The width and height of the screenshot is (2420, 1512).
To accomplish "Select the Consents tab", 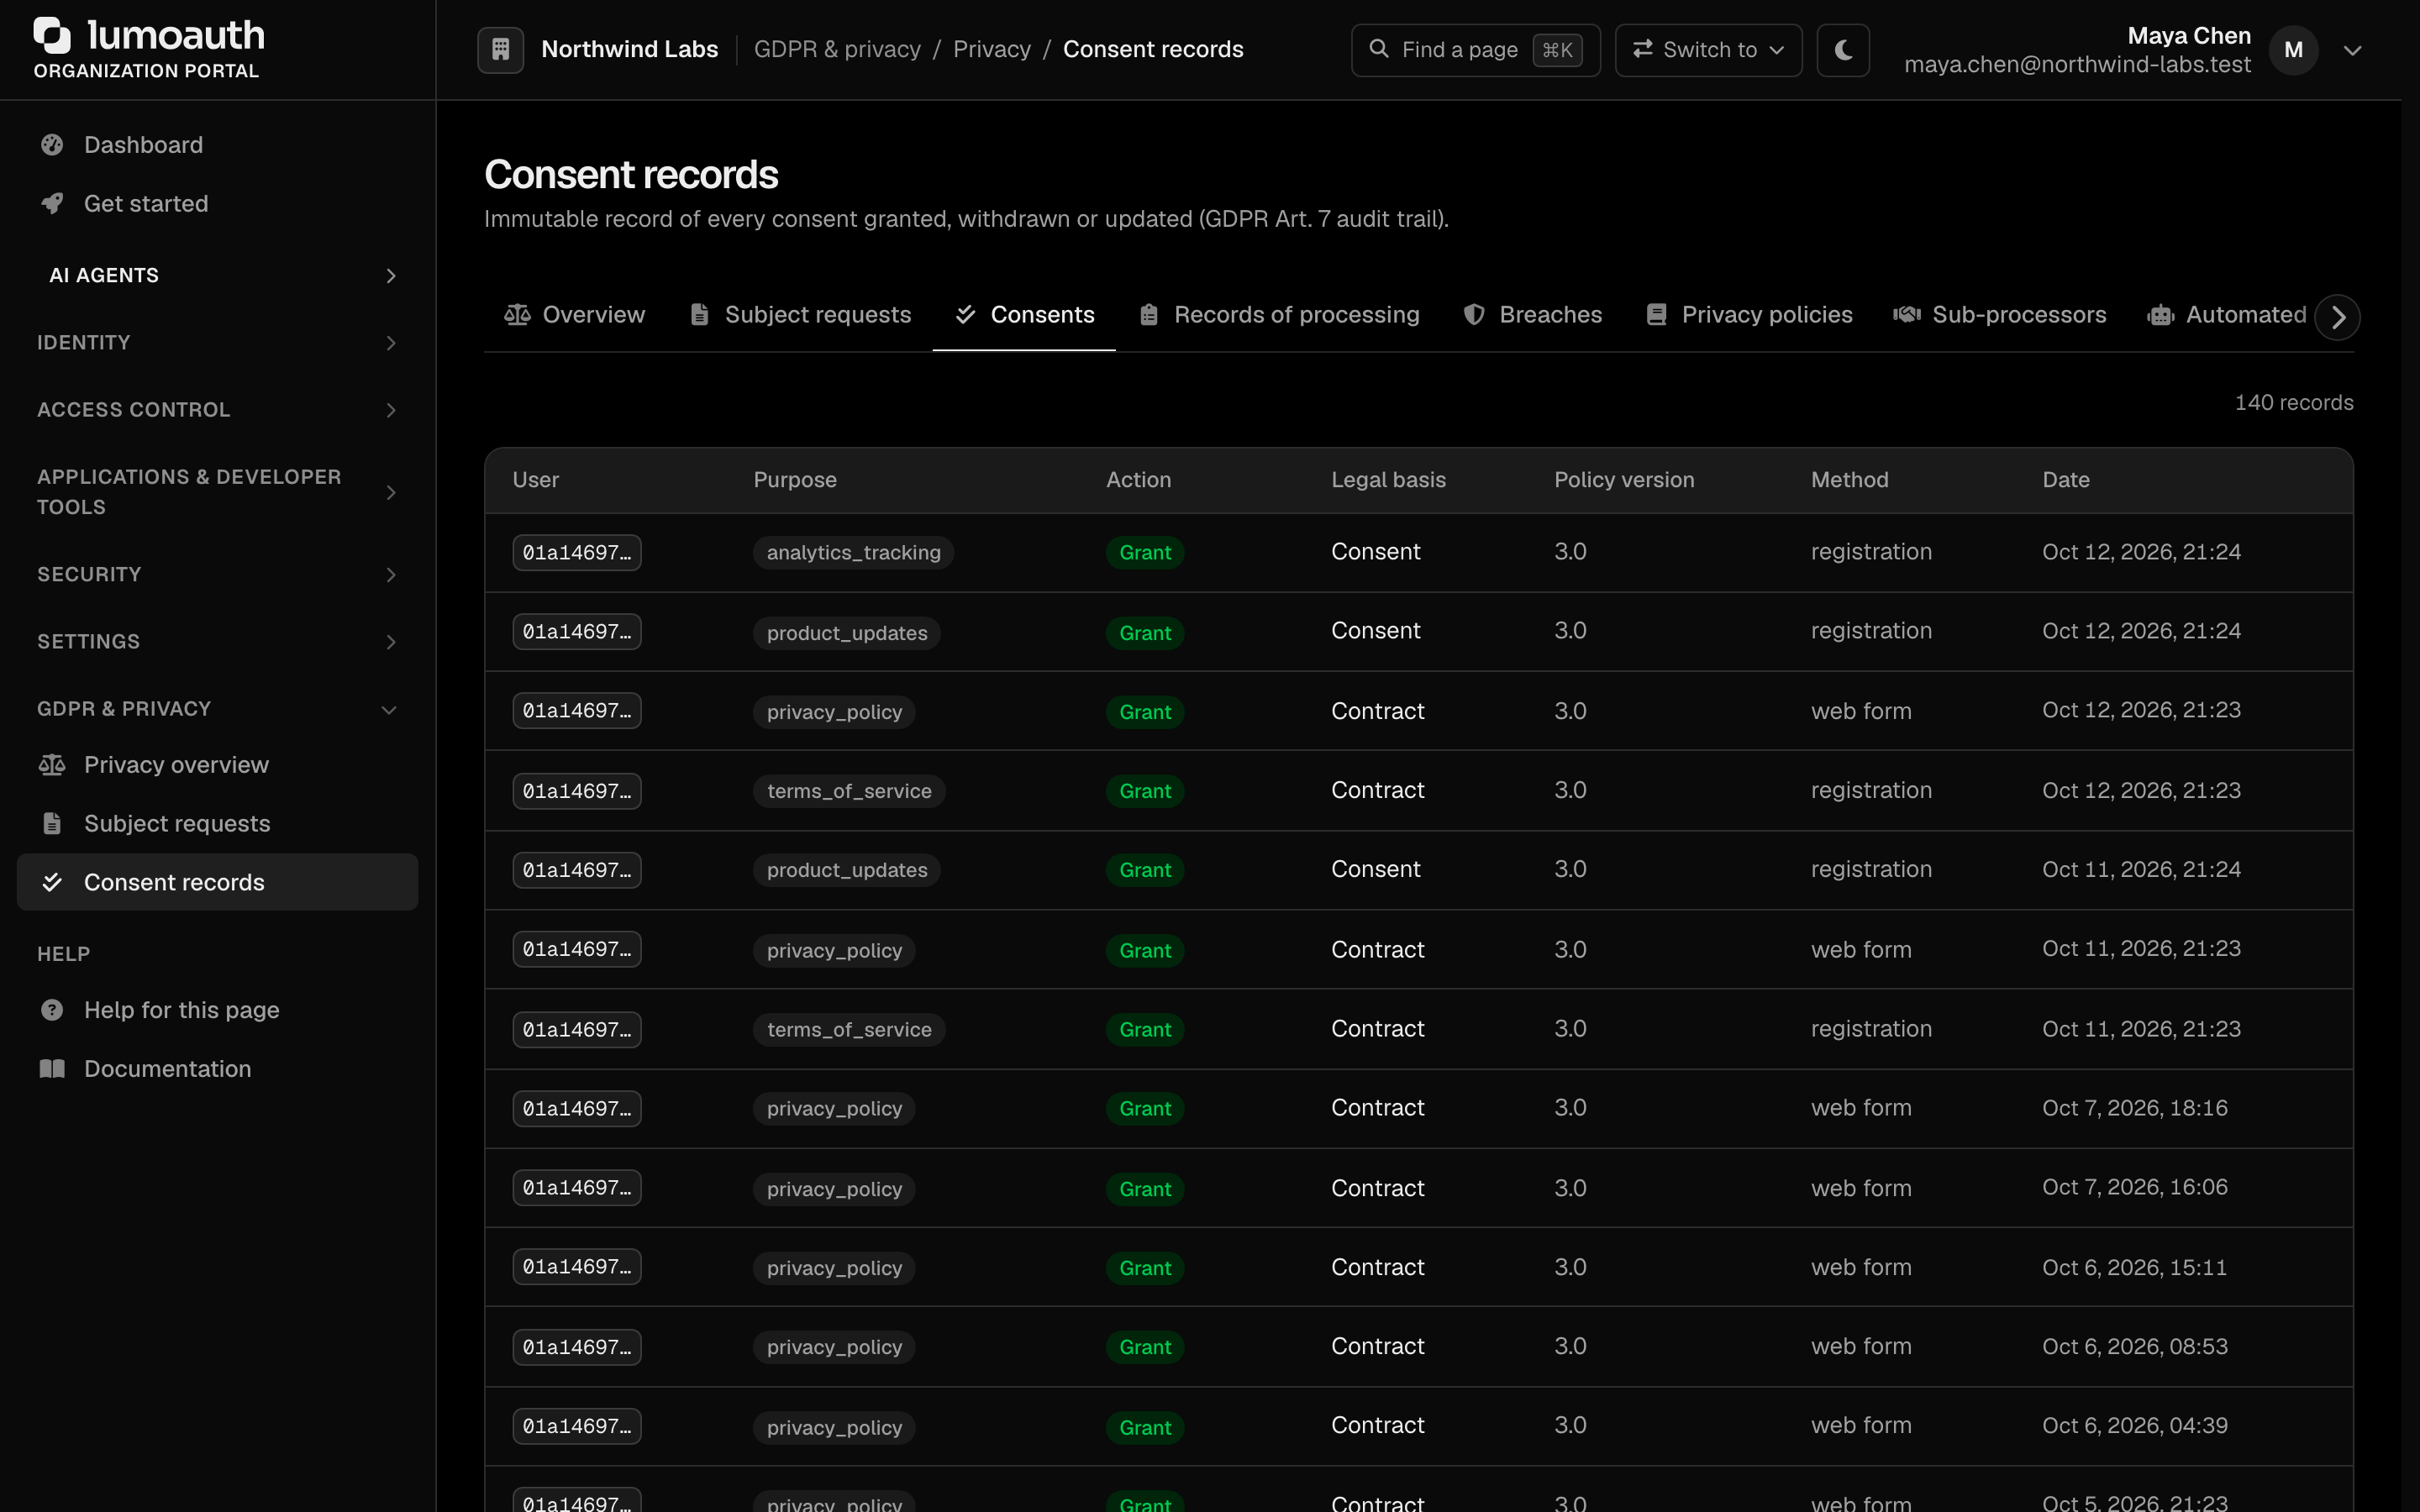I will [x=1024, y=315].
